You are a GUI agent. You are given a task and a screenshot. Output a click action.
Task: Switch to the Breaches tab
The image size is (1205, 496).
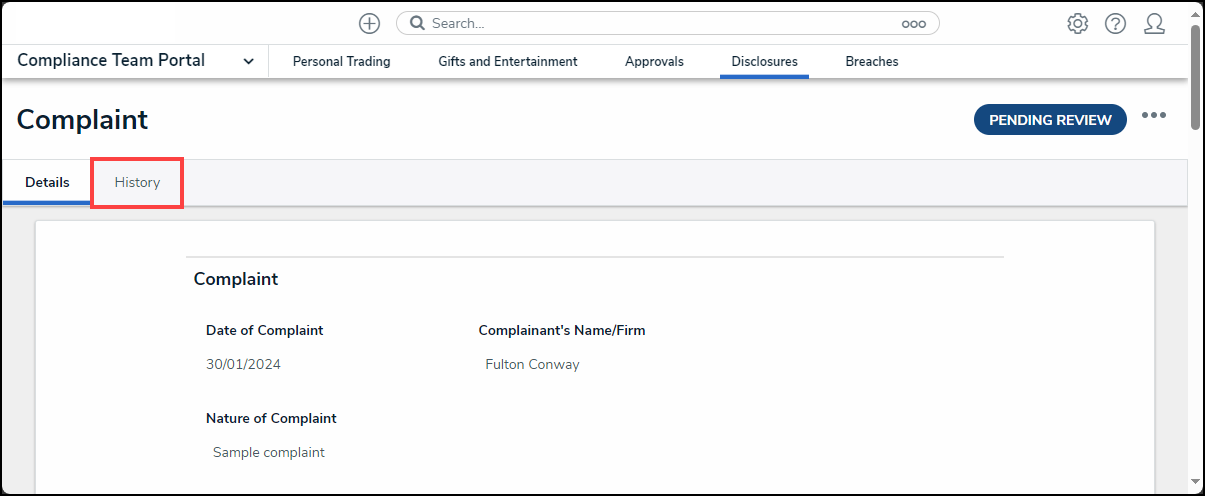pos(871,62)
